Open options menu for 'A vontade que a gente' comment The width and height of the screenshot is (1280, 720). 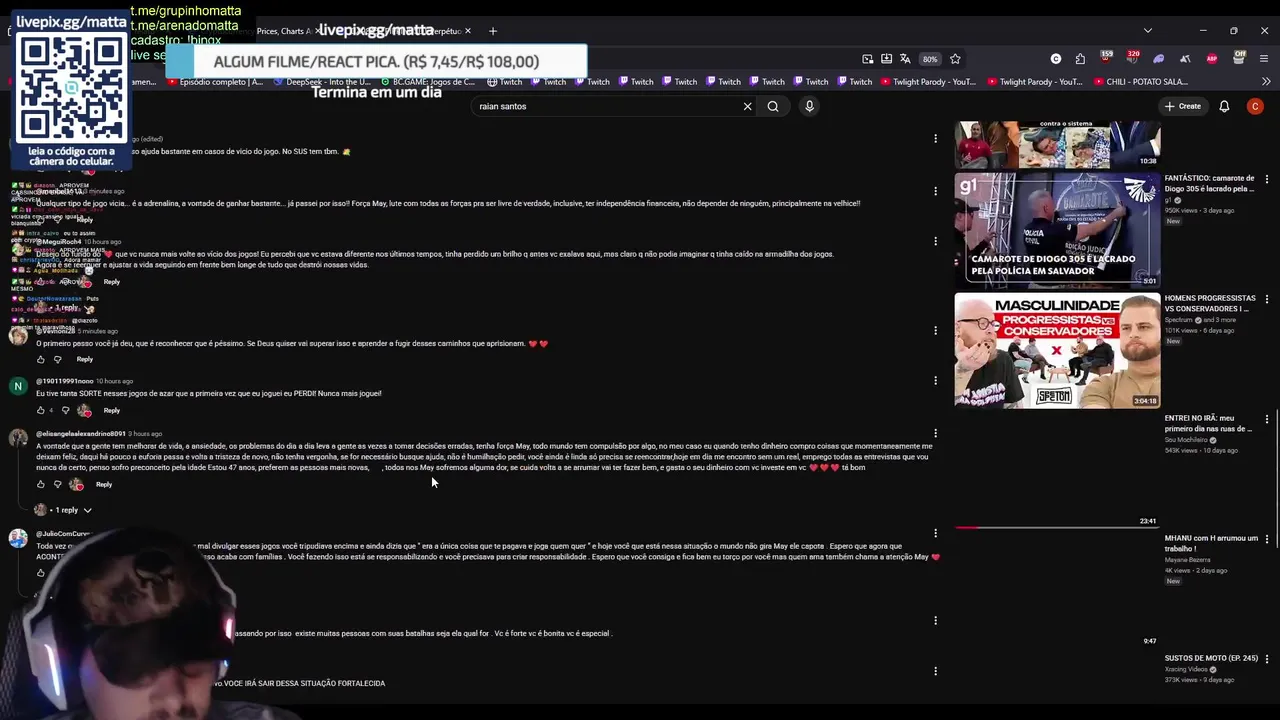pos(936,433)
